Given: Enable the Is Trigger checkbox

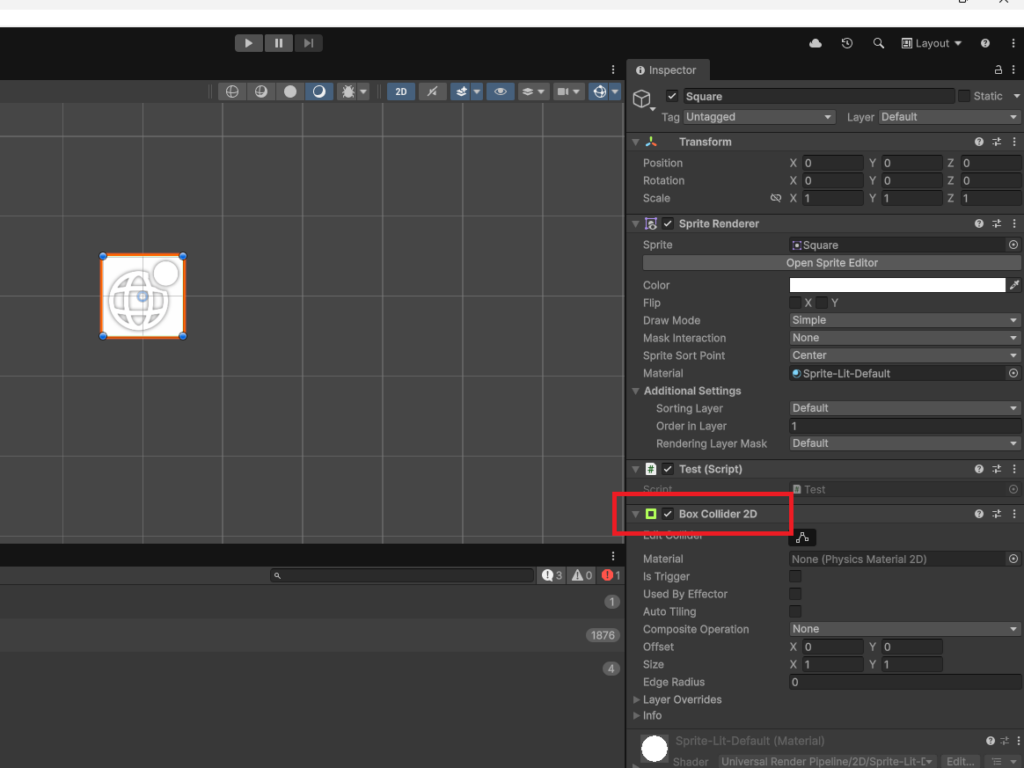Looking at the screenshot, I should pyautogui.click(x=795, y=576).
